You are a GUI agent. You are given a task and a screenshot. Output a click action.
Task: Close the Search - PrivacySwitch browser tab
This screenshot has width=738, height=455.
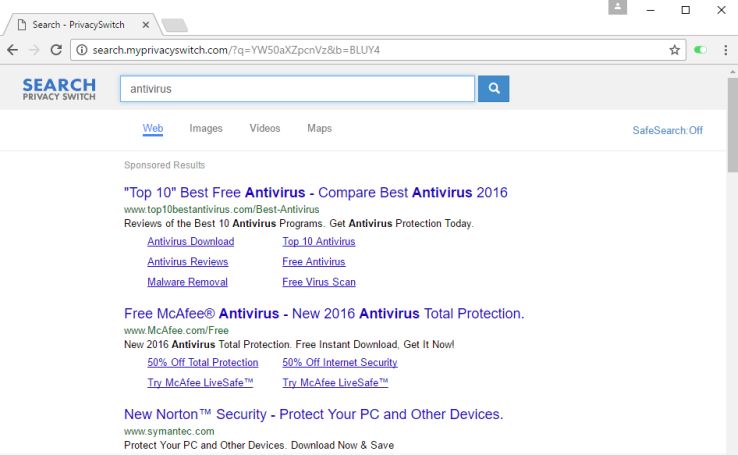(x=147, y=24)
